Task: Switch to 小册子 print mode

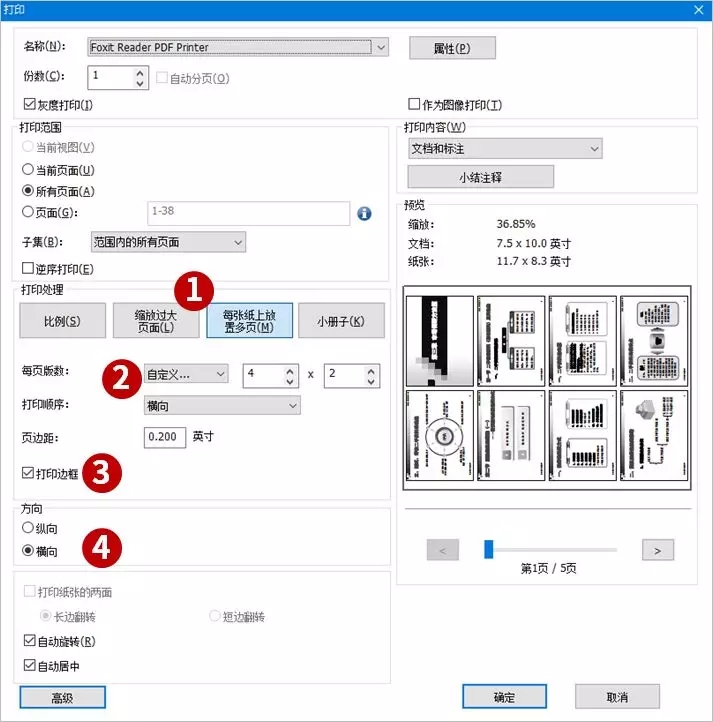Action: pyautogui.click(x=341, y=320)
